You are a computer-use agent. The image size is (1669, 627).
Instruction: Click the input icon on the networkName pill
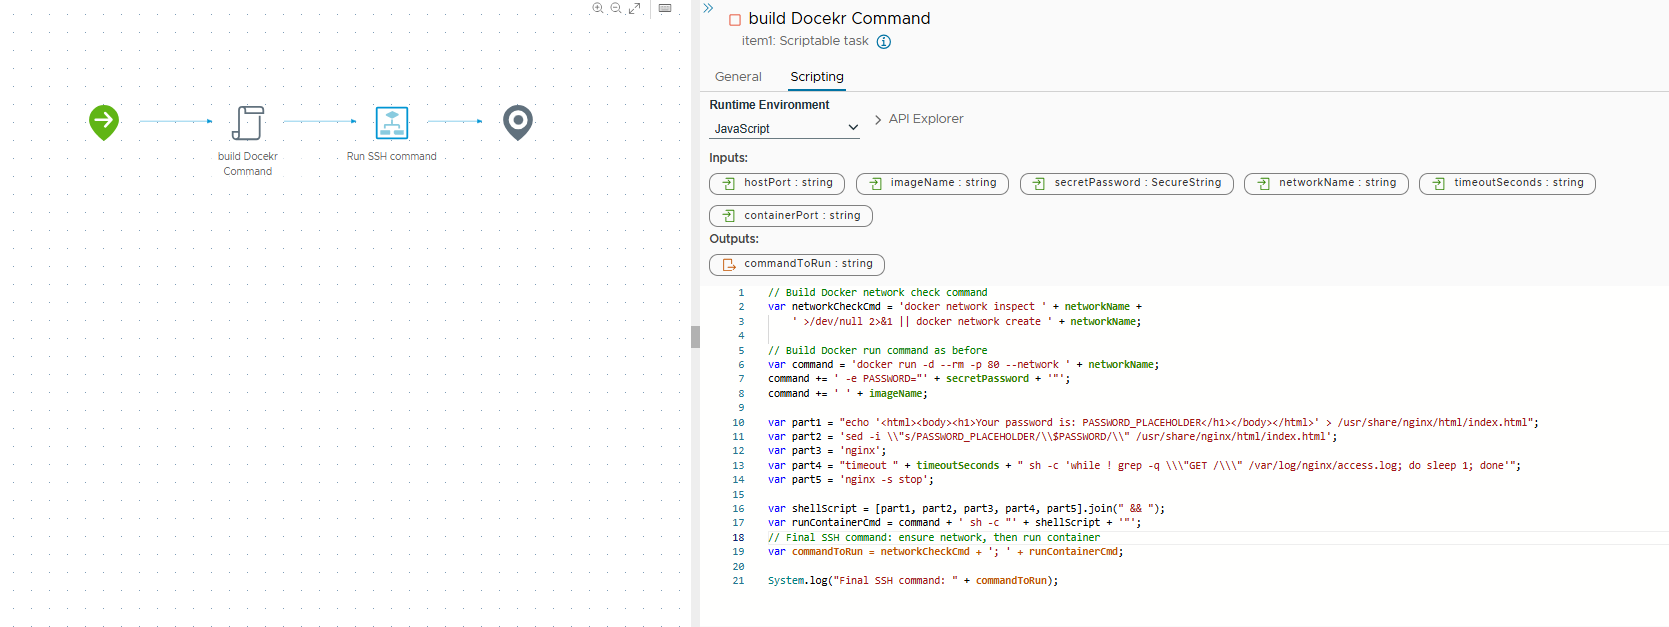pos(1263,183)
